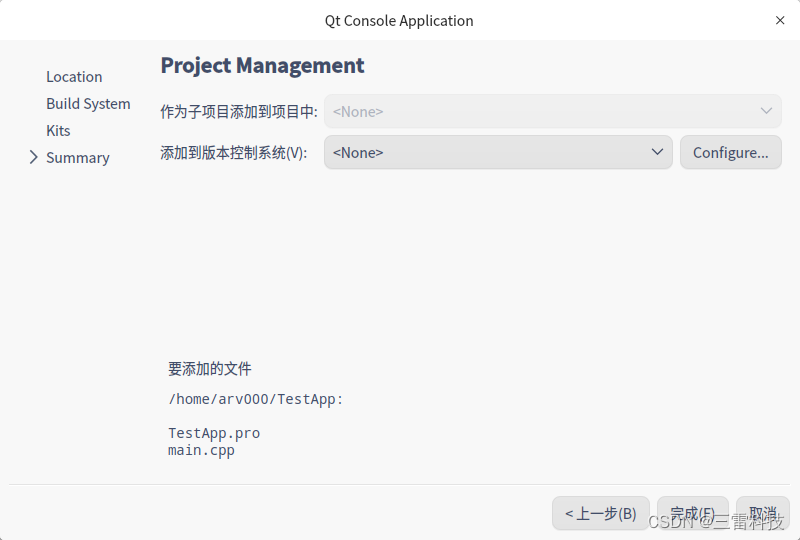
Task: Click the 要添加的文件 label
Action: 210,369
